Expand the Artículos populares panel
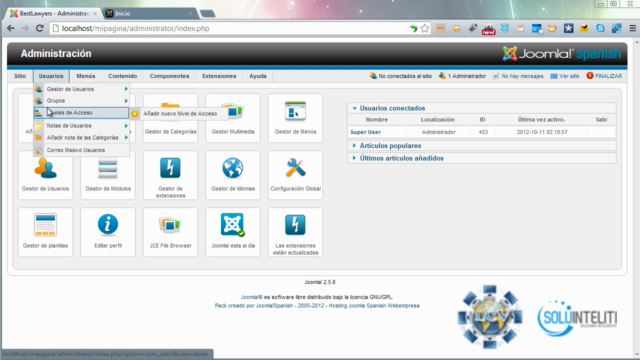The width and height of the screenshot is (640, 360). pyautogui.click(x=355, y=146)
